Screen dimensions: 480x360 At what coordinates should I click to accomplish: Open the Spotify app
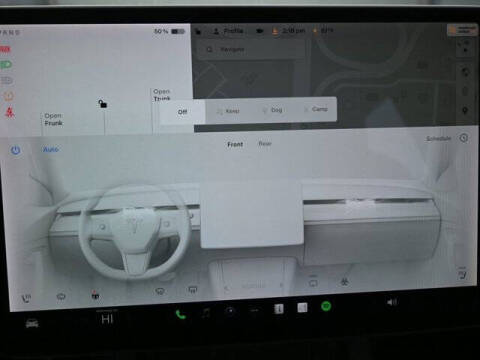326,306
